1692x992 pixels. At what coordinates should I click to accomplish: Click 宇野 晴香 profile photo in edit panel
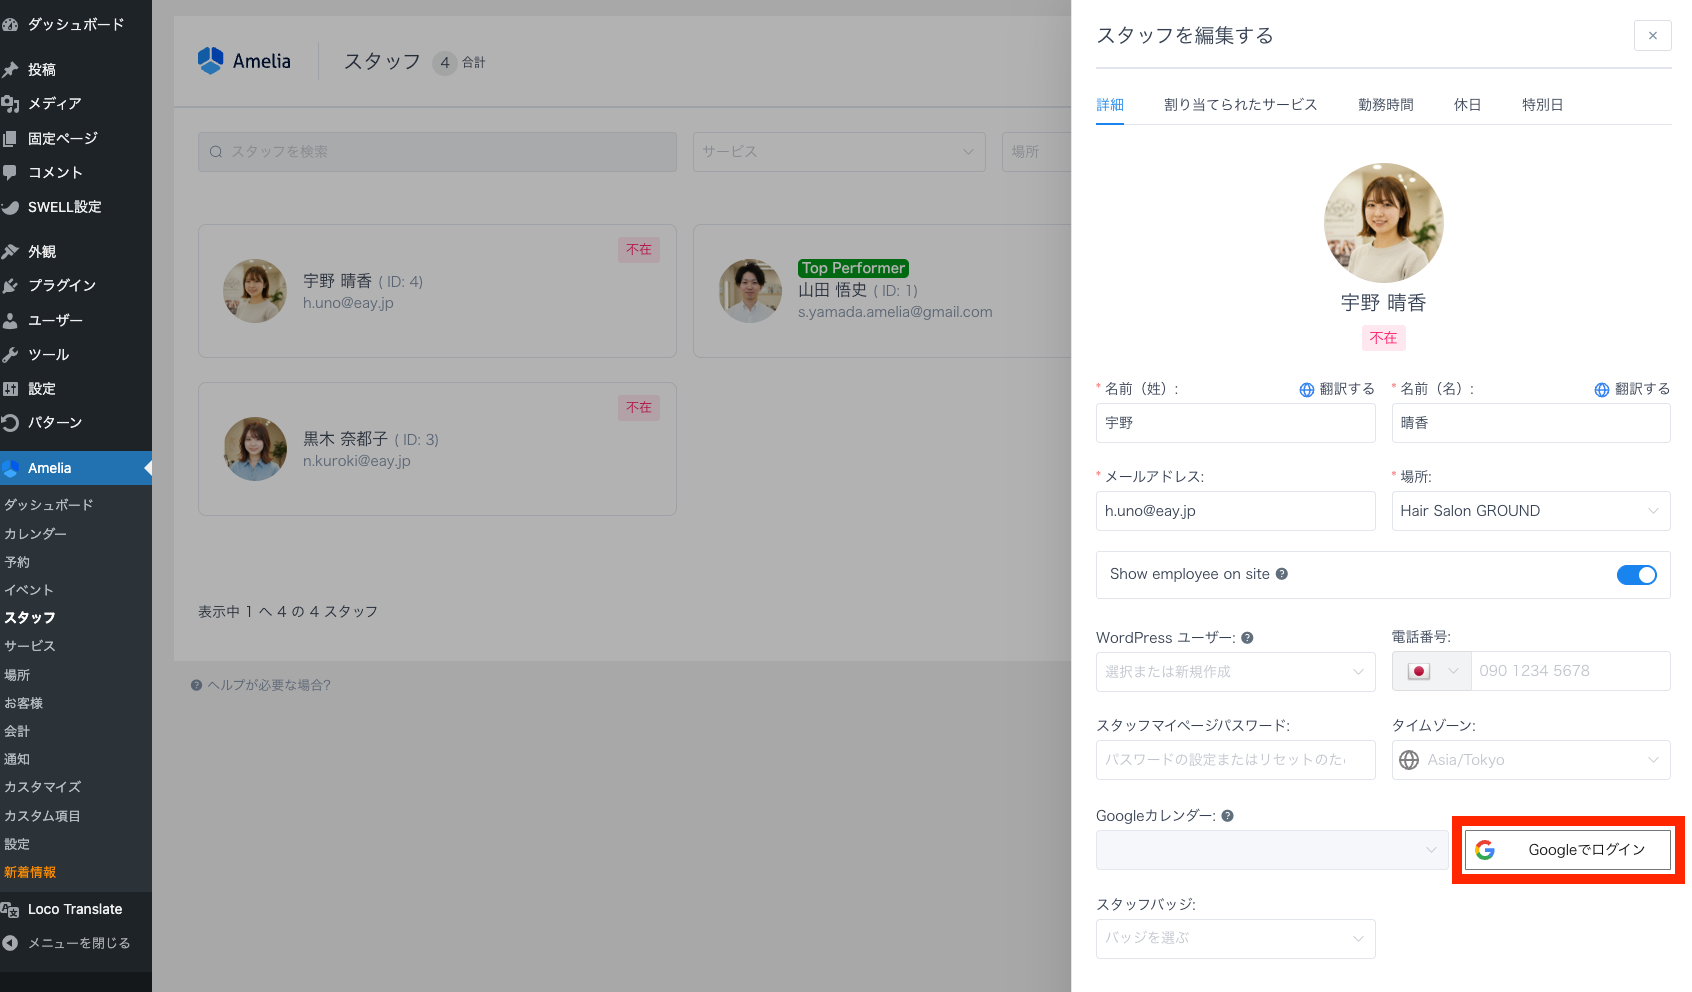click(x=1383, y=223)
